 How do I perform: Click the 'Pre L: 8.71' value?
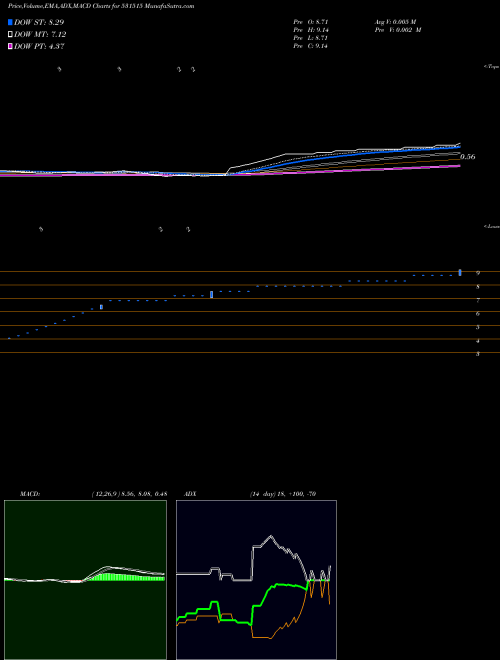click(x=311, y=38)
